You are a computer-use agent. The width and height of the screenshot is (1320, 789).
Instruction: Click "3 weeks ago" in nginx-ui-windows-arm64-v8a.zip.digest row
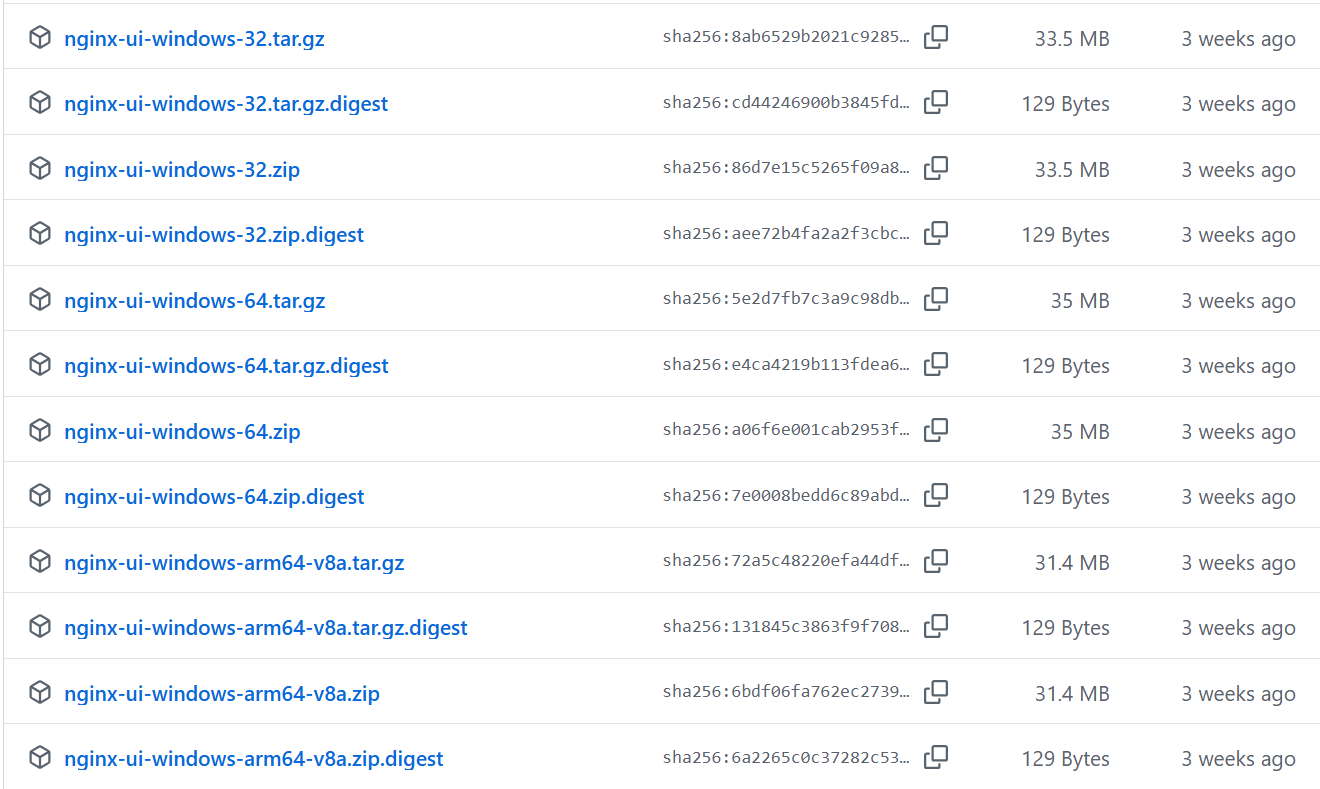[1238, 759]
